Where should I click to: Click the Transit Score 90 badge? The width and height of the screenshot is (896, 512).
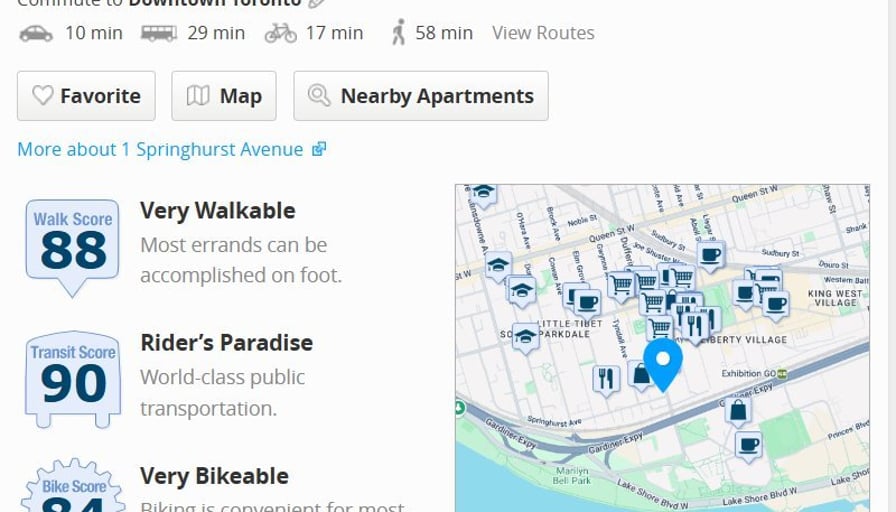pyautogui.click(x=73, y=376)
